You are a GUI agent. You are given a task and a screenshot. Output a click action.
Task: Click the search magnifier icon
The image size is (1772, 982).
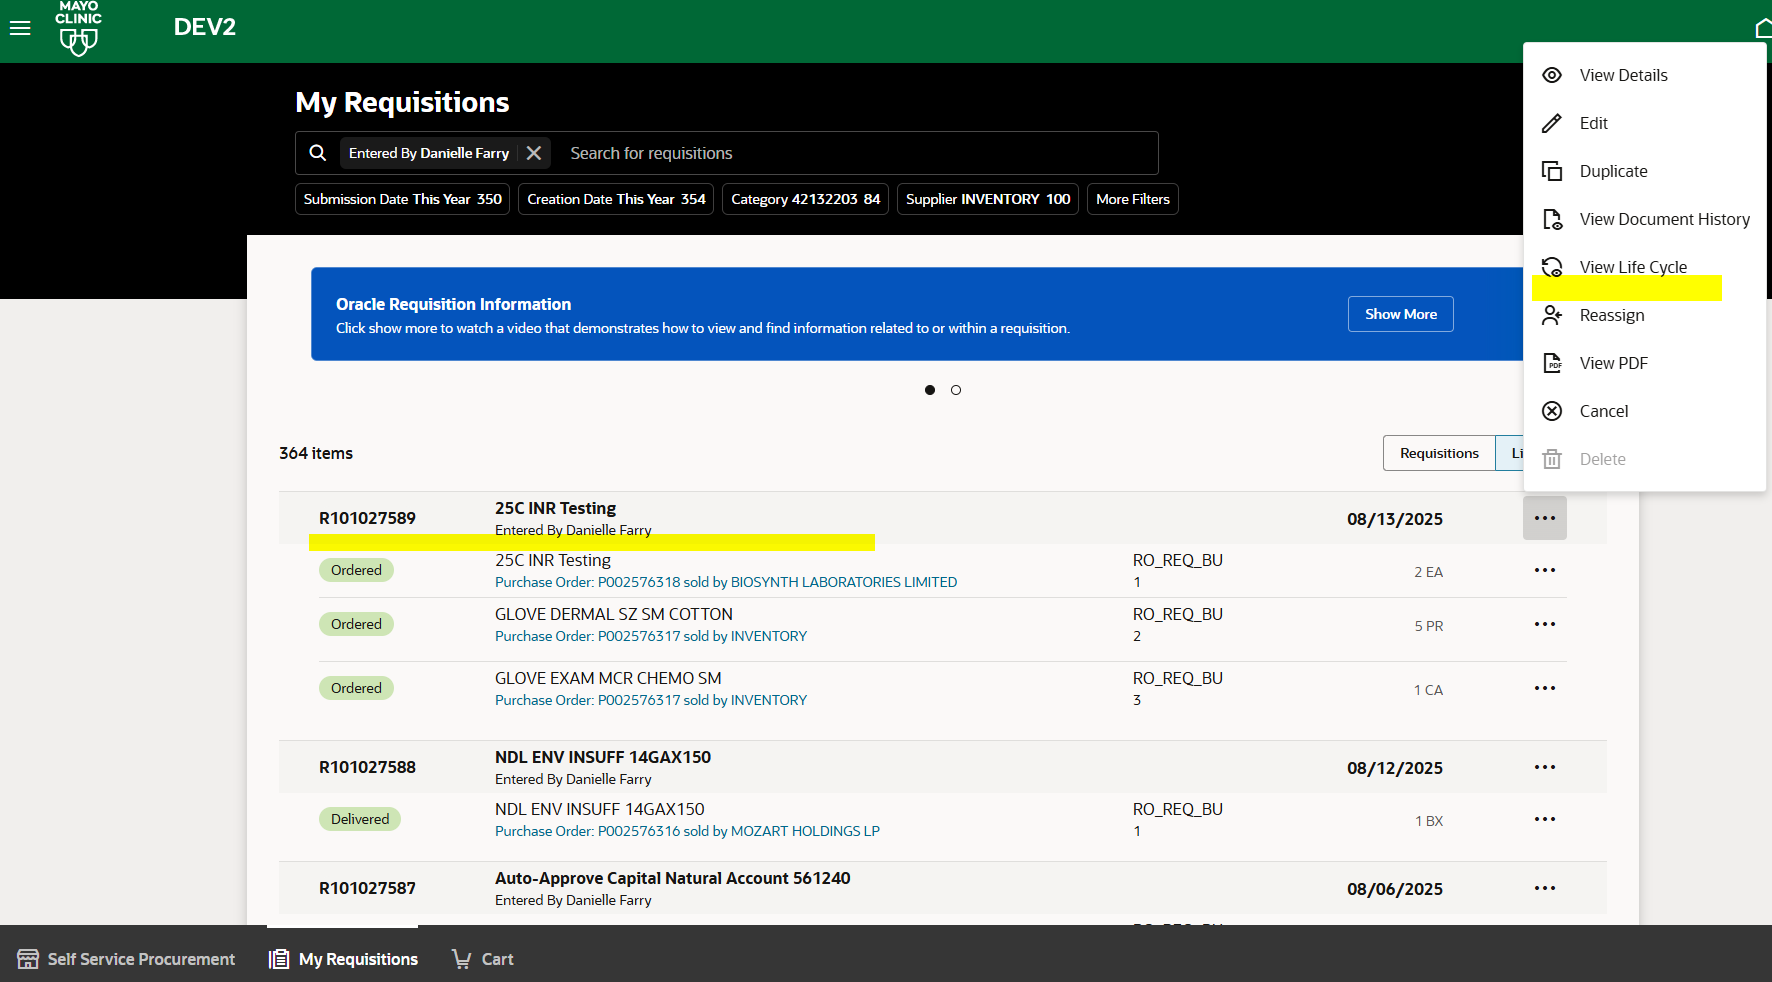point(318,152)
